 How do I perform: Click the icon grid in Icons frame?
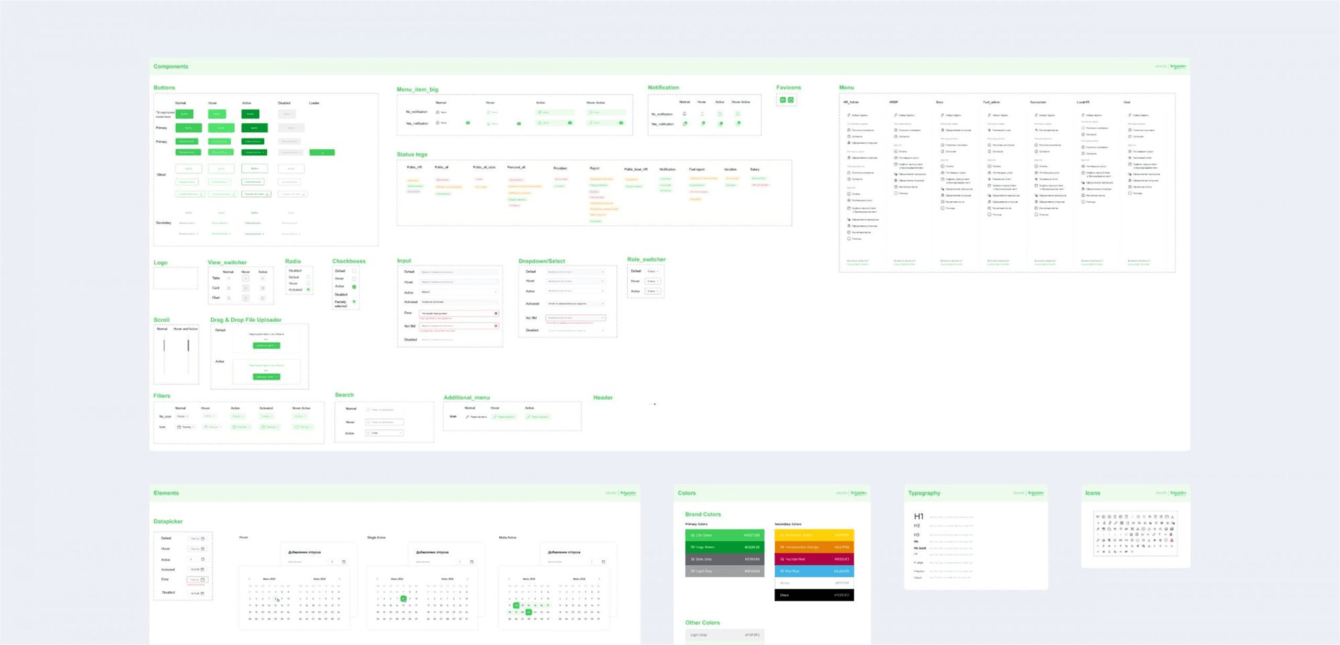(1136, 533)
